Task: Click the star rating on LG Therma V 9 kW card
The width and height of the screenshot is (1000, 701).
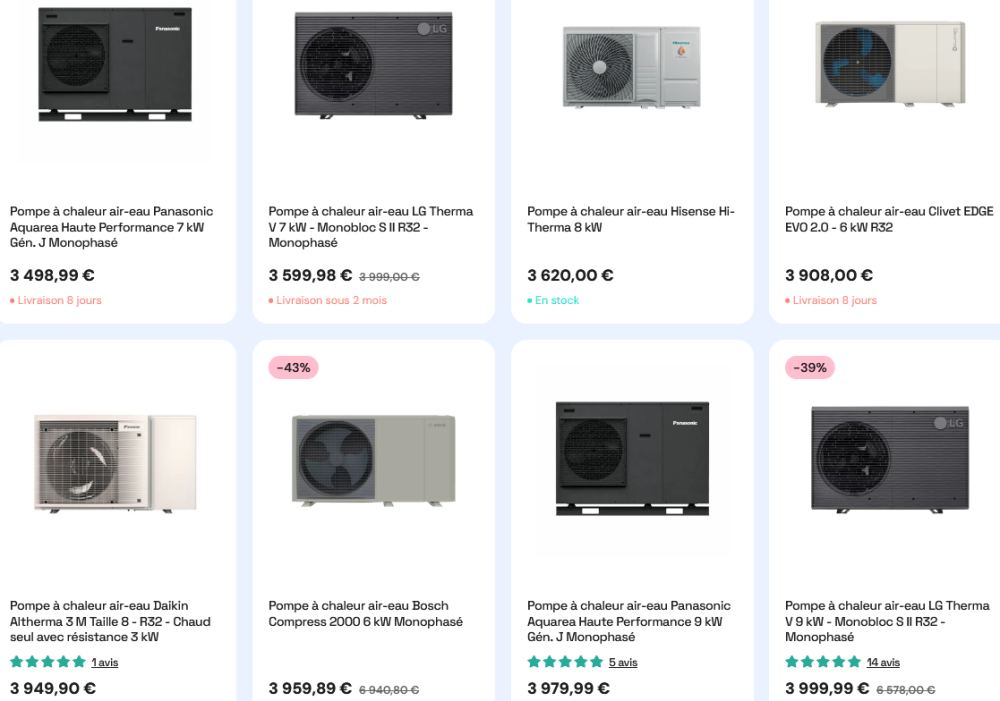Action: tap(823, 661)
